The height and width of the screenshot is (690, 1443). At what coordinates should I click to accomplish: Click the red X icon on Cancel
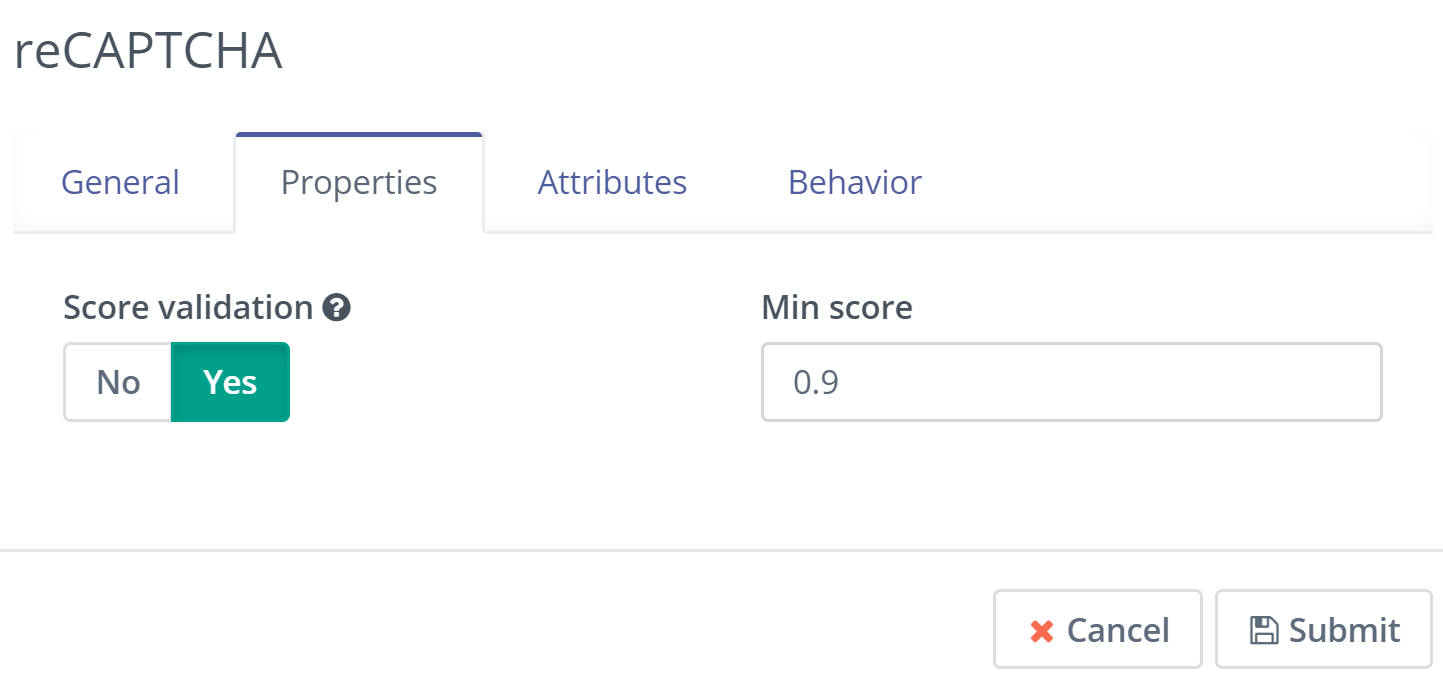(1042, 631)
